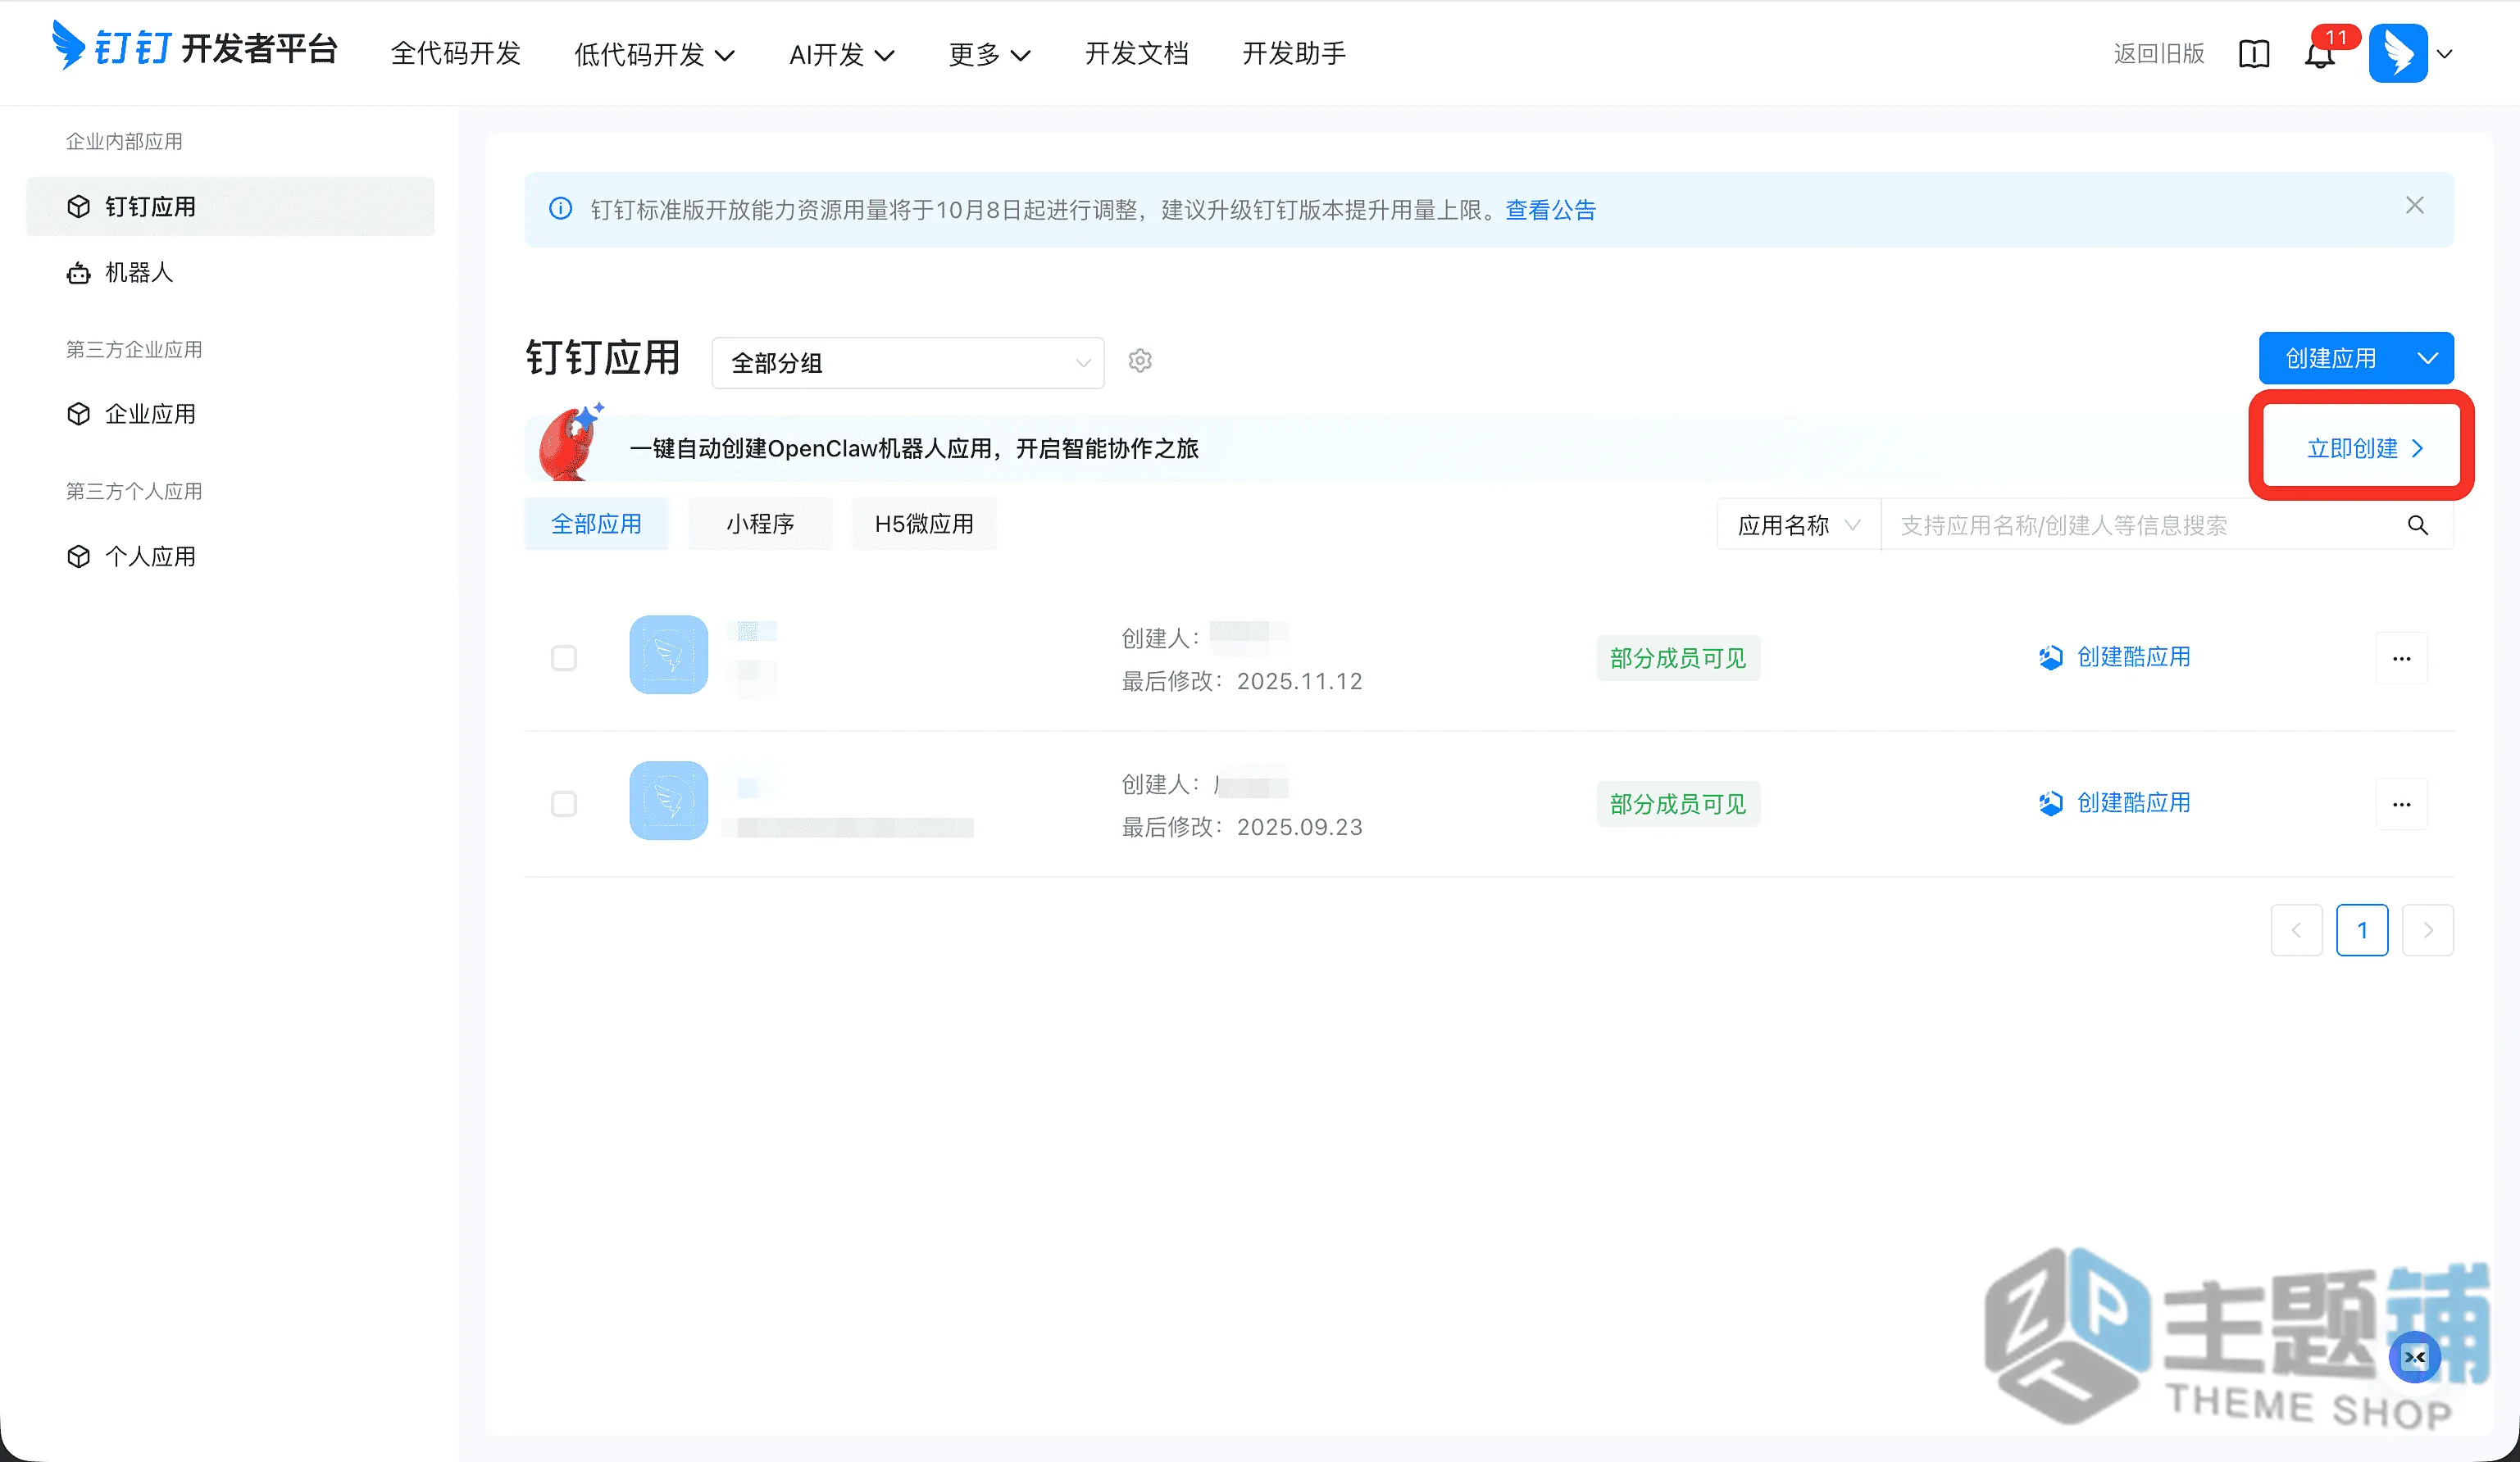Open the documentation book icon

(2254, 53)
